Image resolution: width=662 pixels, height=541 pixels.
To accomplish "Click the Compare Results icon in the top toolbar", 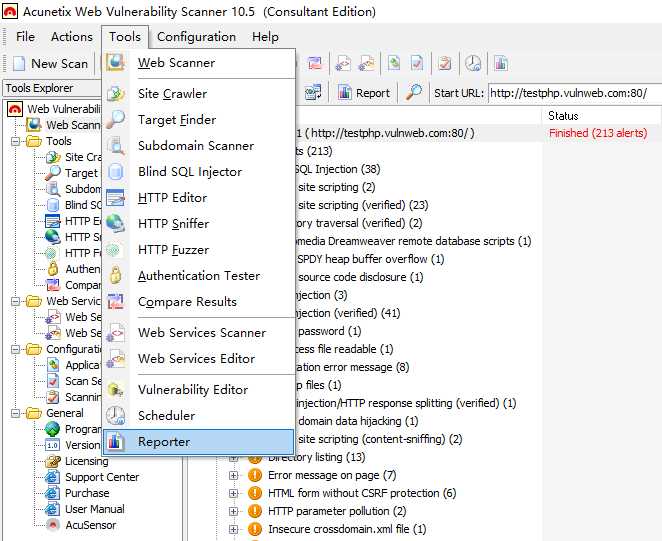I will (315, 63).
